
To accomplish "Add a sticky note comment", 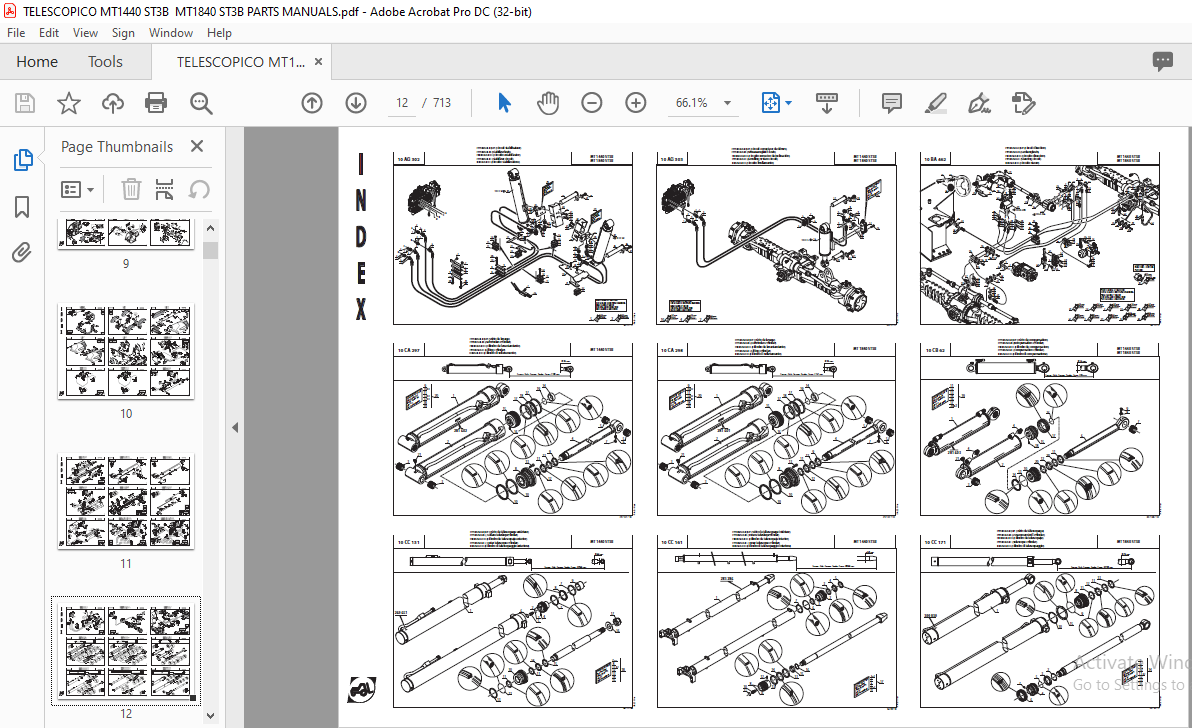I will click(x=892, y=103).
